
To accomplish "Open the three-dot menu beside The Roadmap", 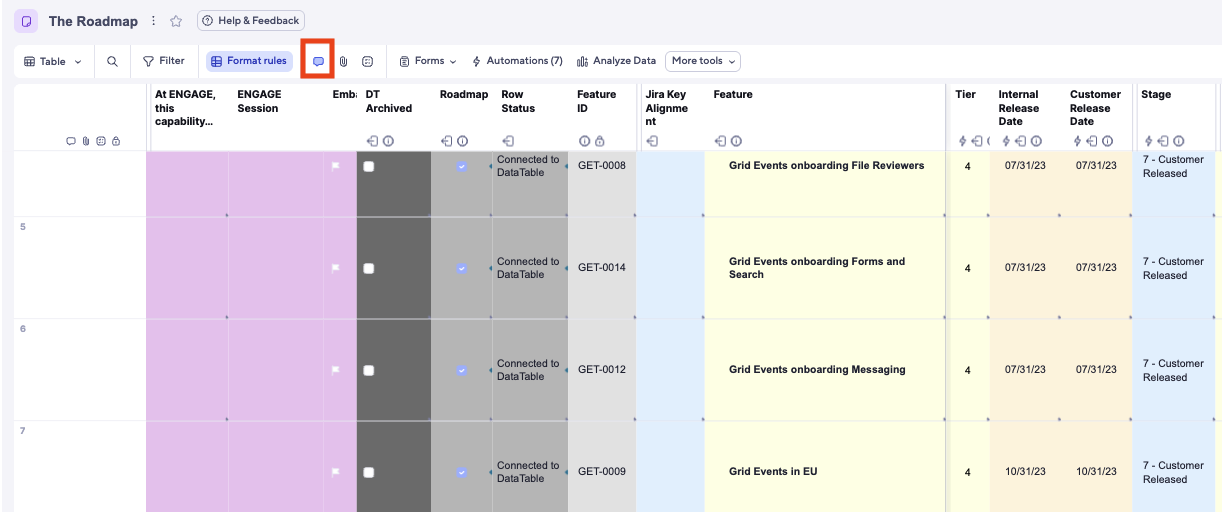I will click(153, 21).
